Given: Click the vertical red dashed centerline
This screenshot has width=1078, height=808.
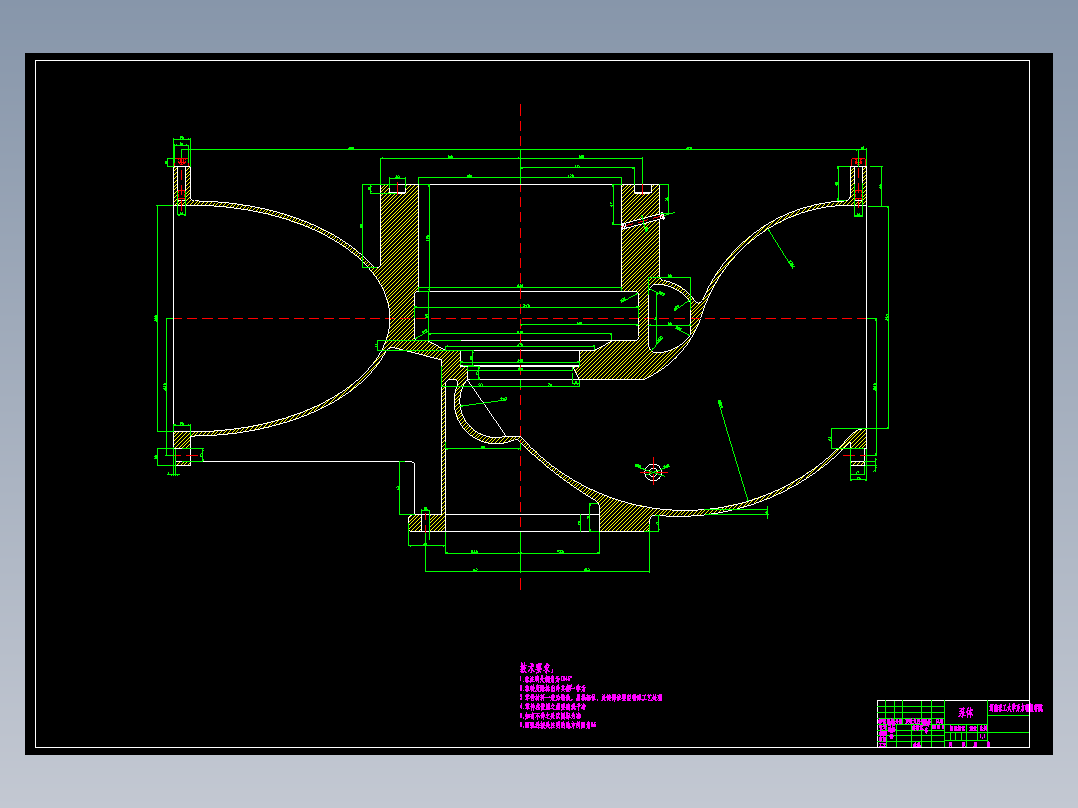Looking at the screenshot, I should (520, 347).
